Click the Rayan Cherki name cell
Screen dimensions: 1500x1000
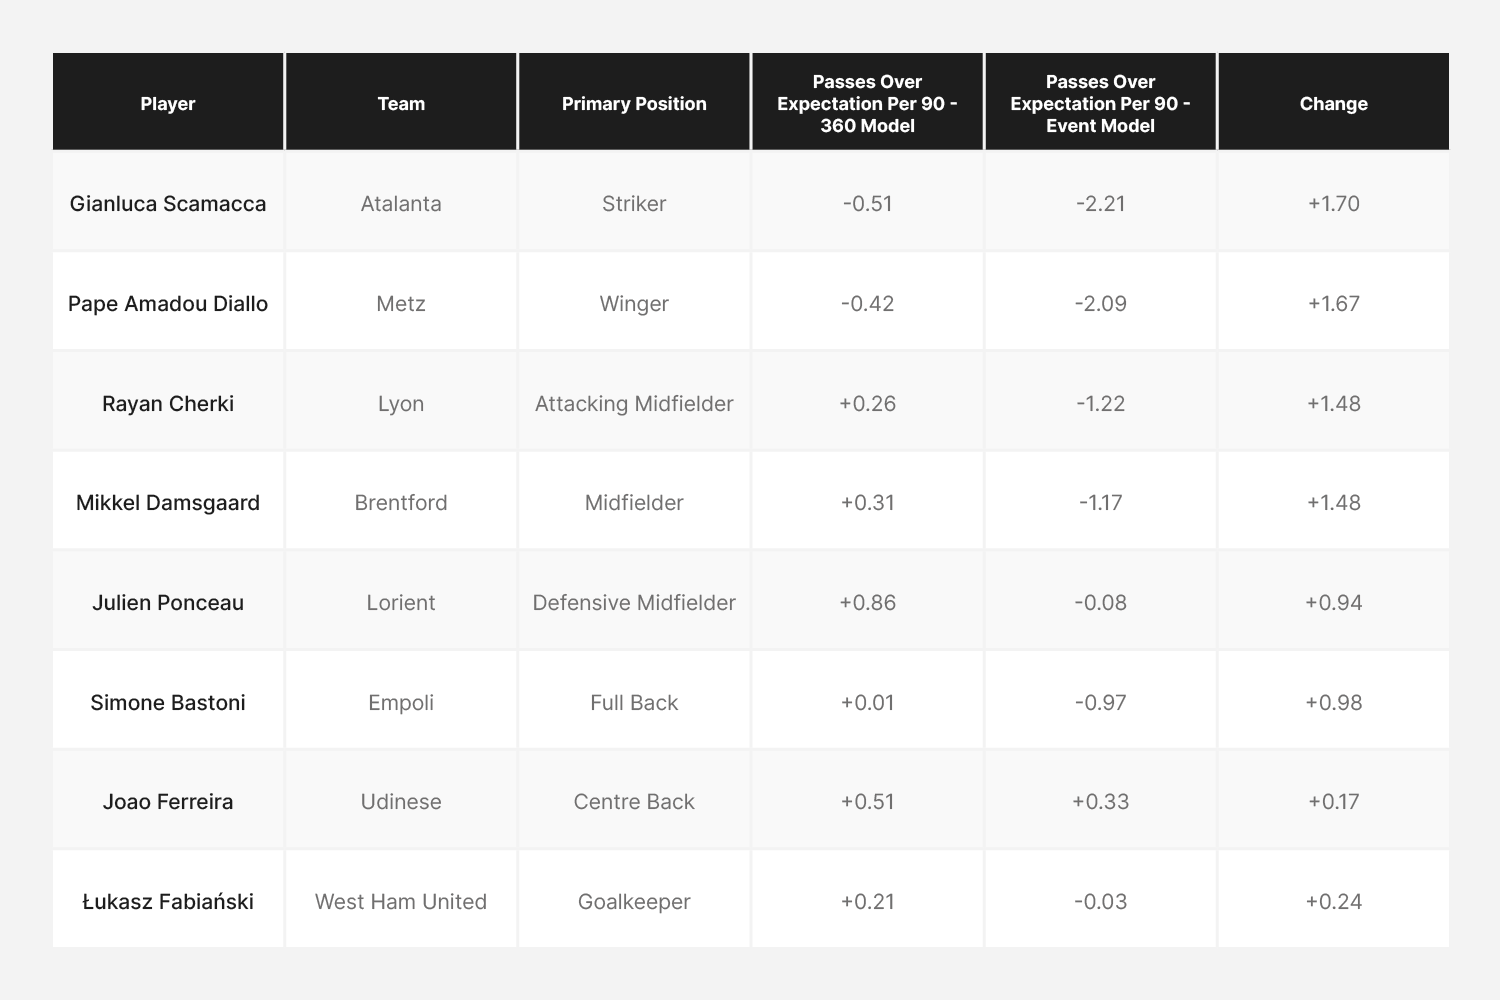168,403
